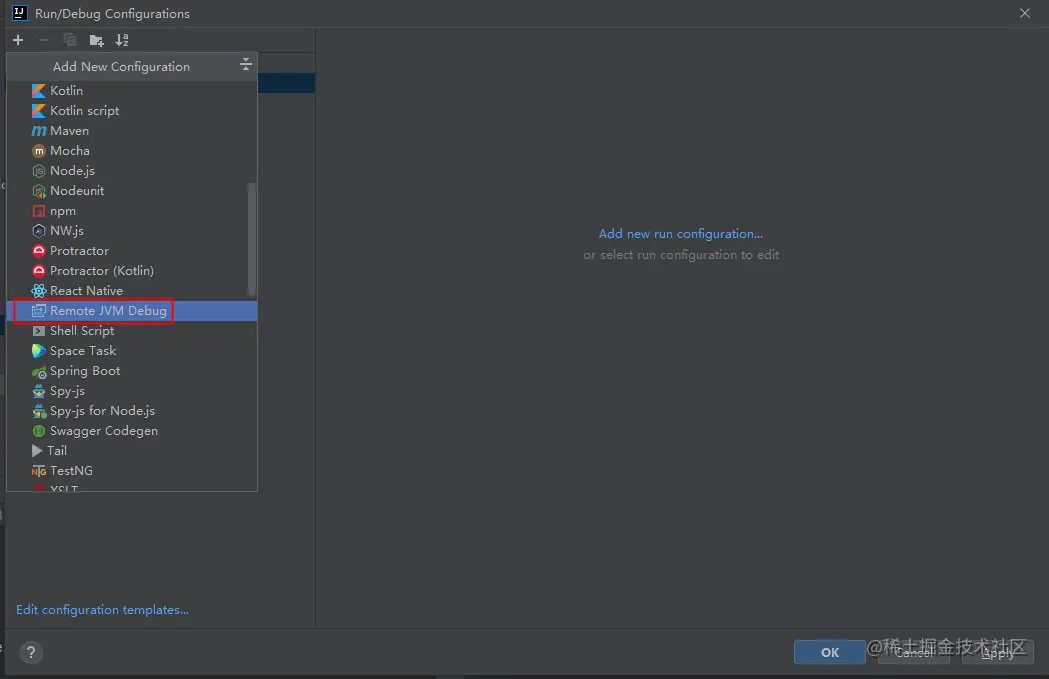1049x679 pixels.
Task: Click Add new run configuration link
Action: [x=680, y=233]
